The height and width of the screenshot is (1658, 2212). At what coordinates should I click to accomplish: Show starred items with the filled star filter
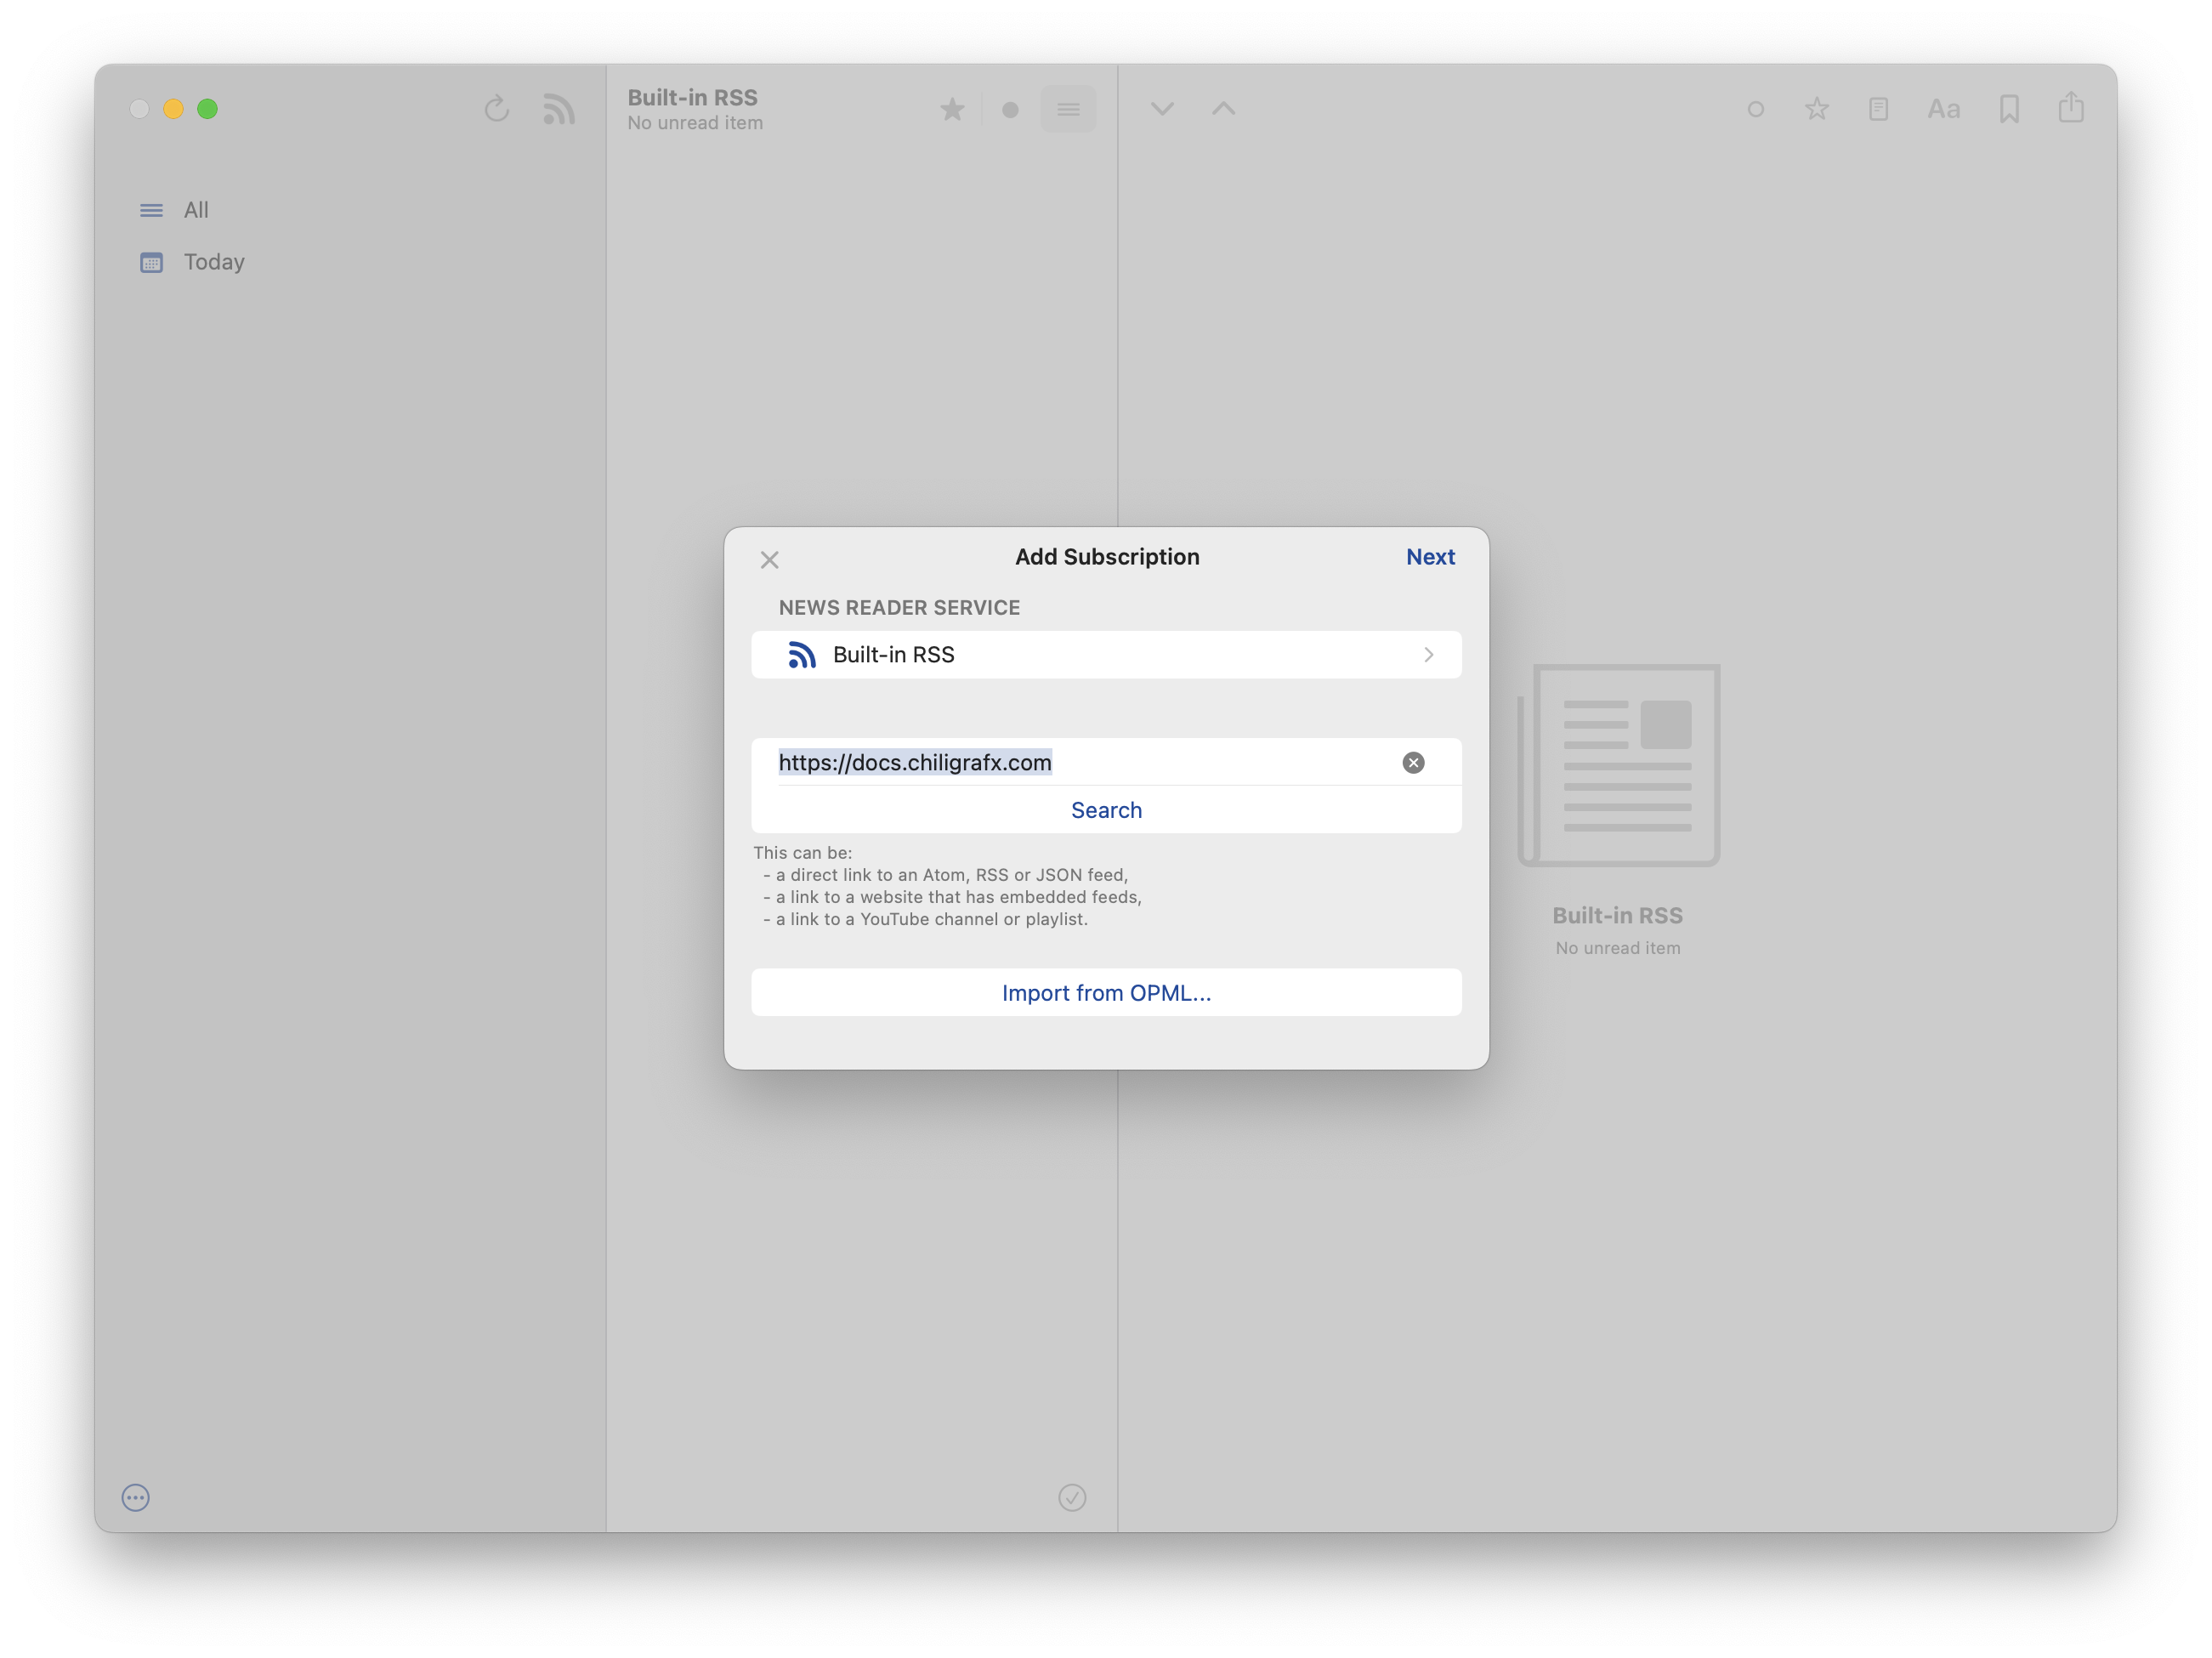click(x=952, y=109)
